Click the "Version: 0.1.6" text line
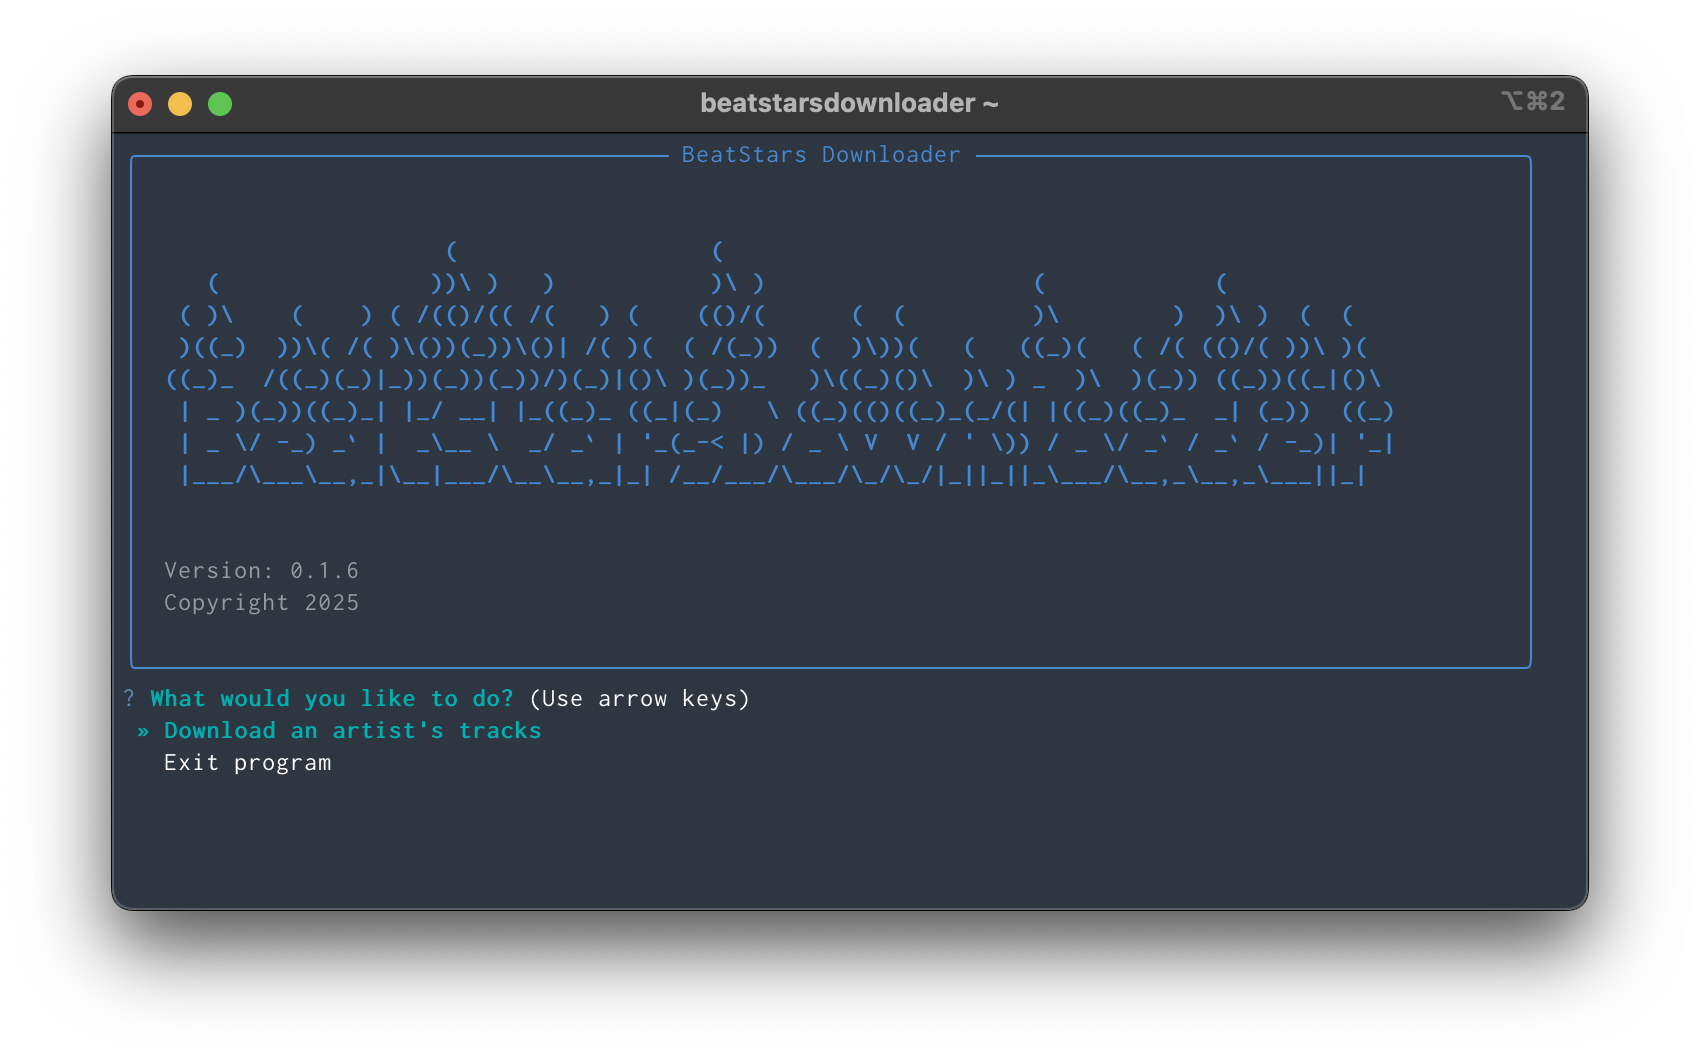1700x1058 pixels. tap(262, 570)
